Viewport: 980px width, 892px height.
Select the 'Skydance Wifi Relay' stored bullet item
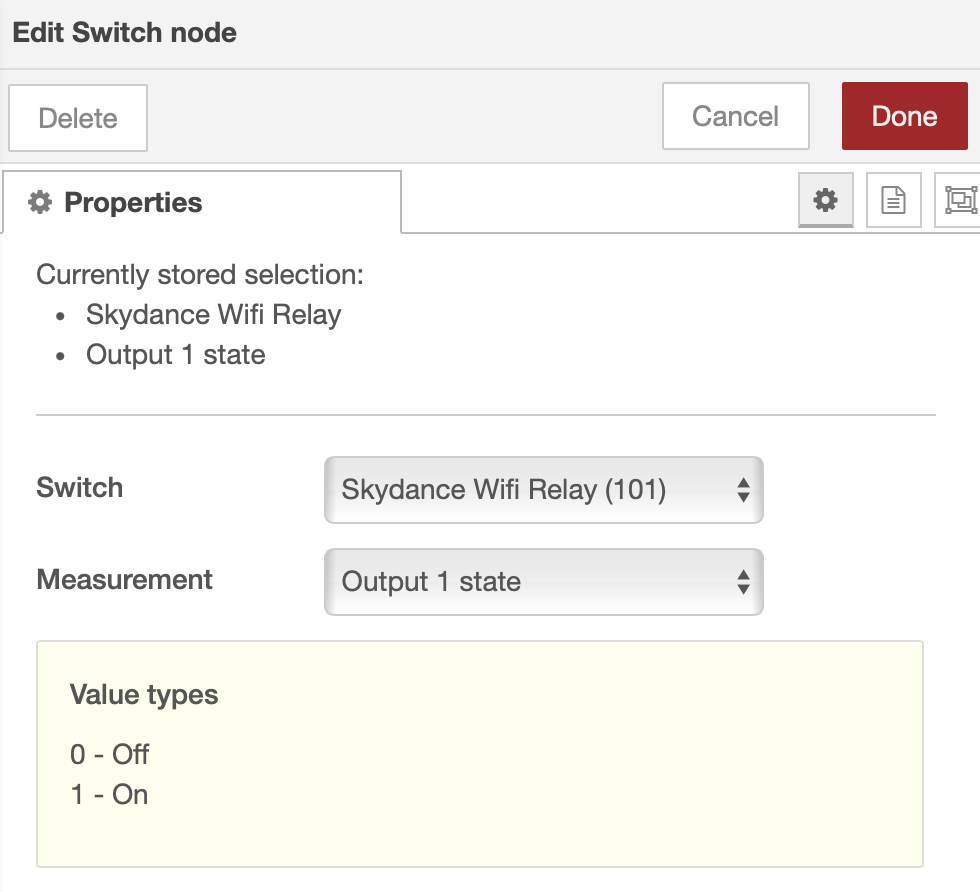tap(214, 315)
